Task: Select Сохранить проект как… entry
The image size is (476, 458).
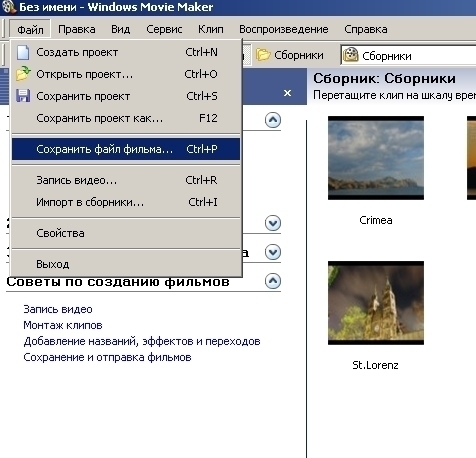Action: pyautogui.click(x=126, y=118)
